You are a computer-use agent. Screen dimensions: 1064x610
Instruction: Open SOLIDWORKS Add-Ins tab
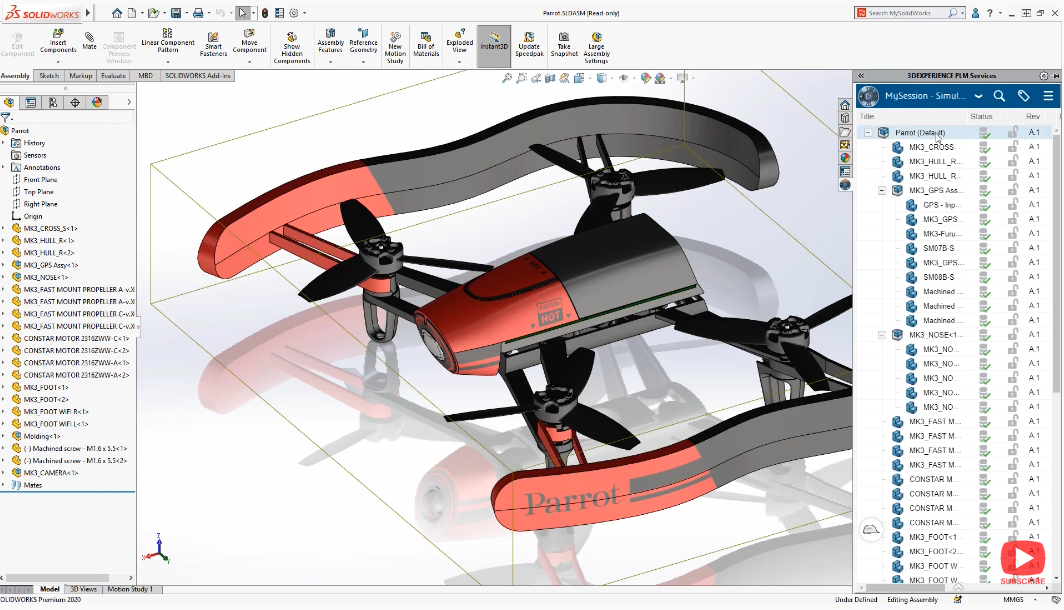click(197, 76)
